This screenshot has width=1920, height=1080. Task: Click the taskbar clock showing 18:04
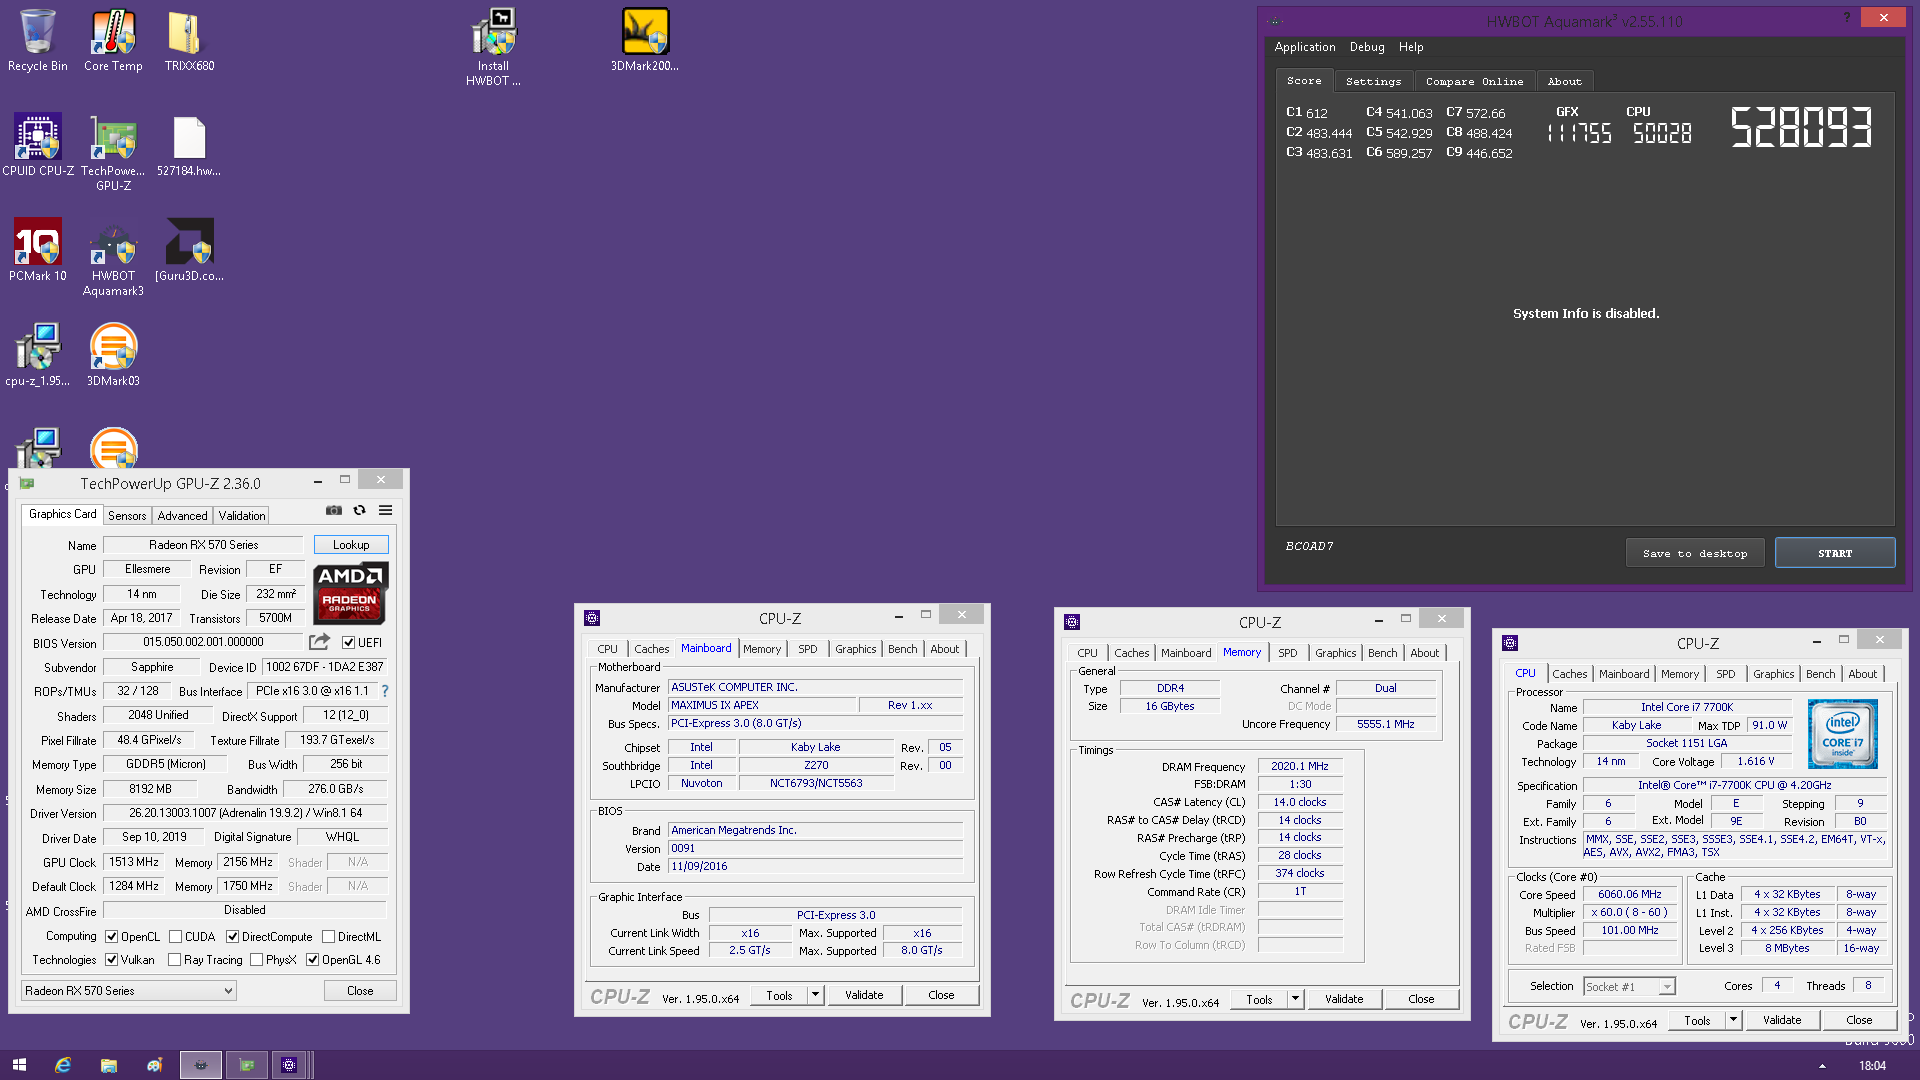[x=1872, y=1066]
